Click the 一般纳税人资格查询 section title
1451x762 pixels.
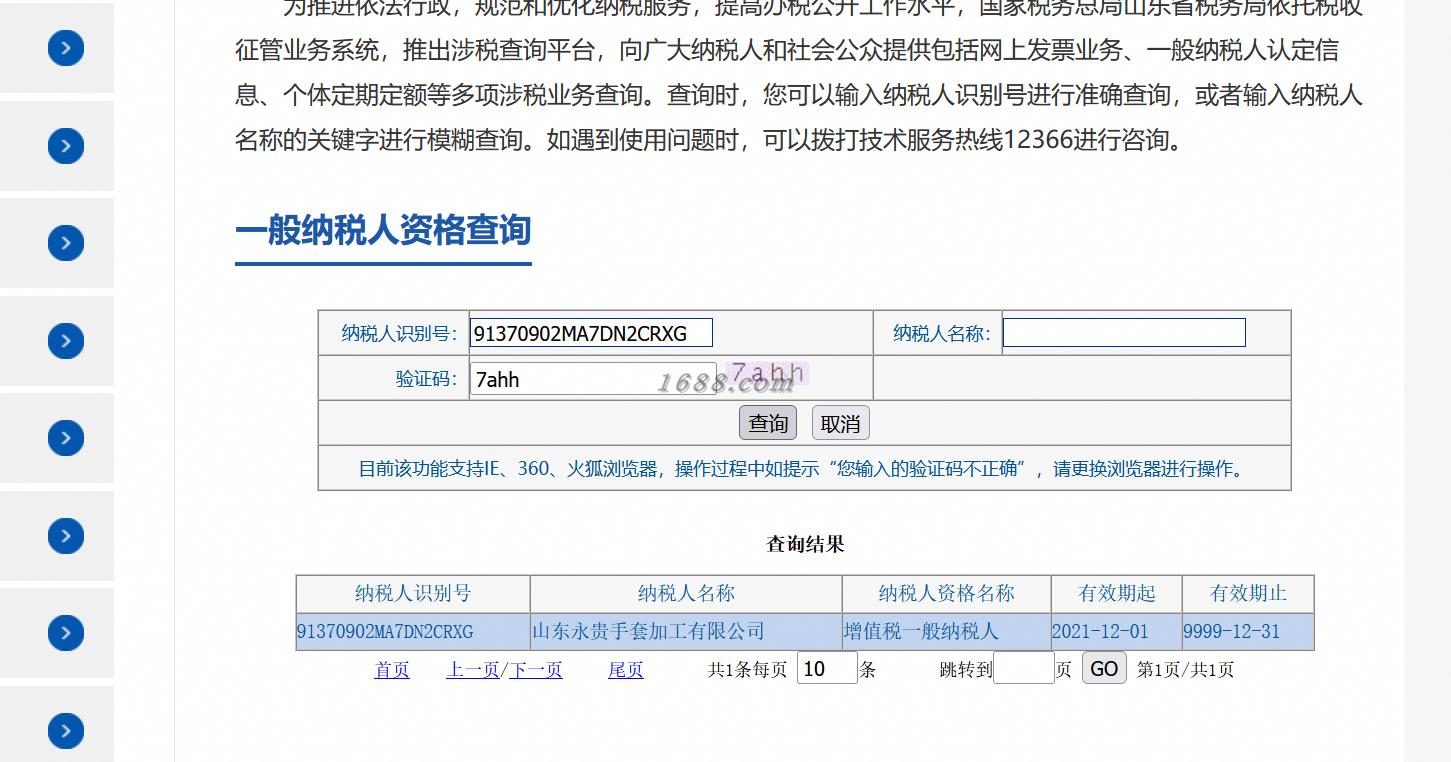[x=383, y=230]
